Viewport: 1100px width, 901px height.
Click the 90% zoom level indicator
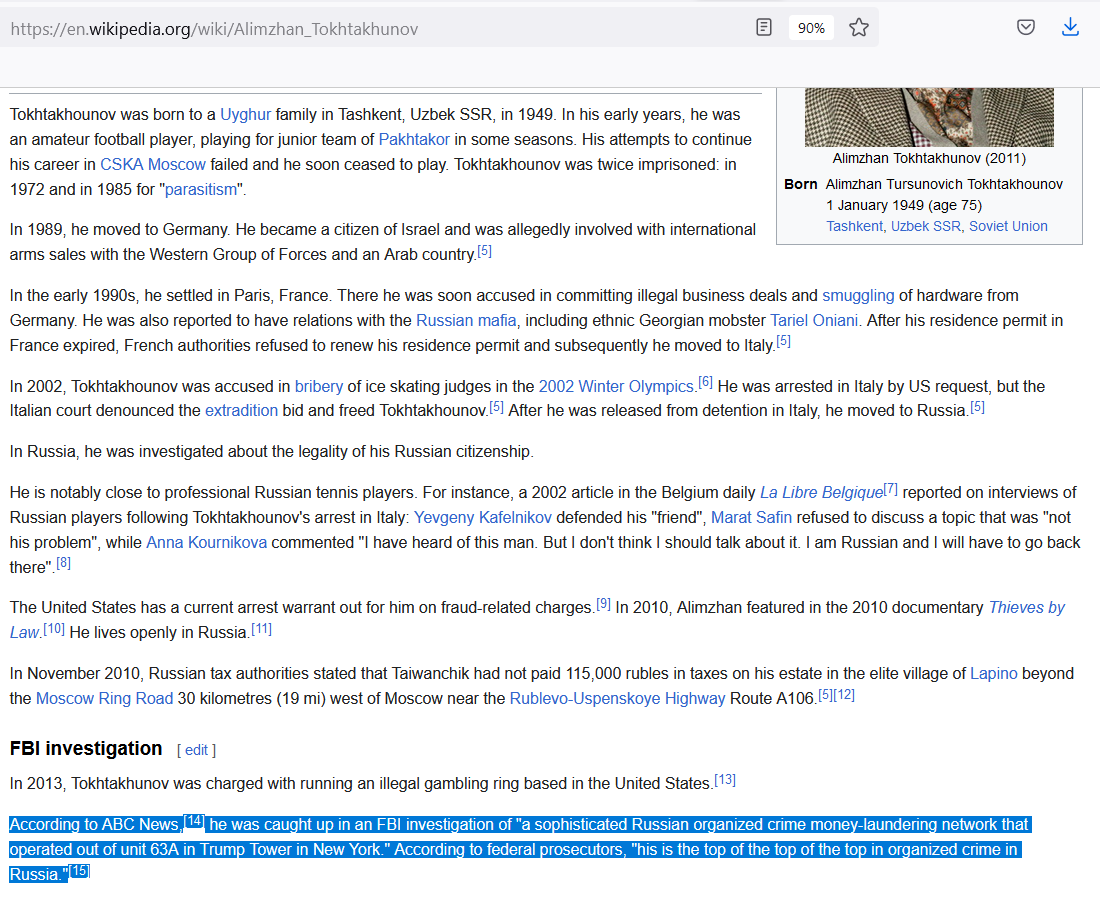coord(811,28)
